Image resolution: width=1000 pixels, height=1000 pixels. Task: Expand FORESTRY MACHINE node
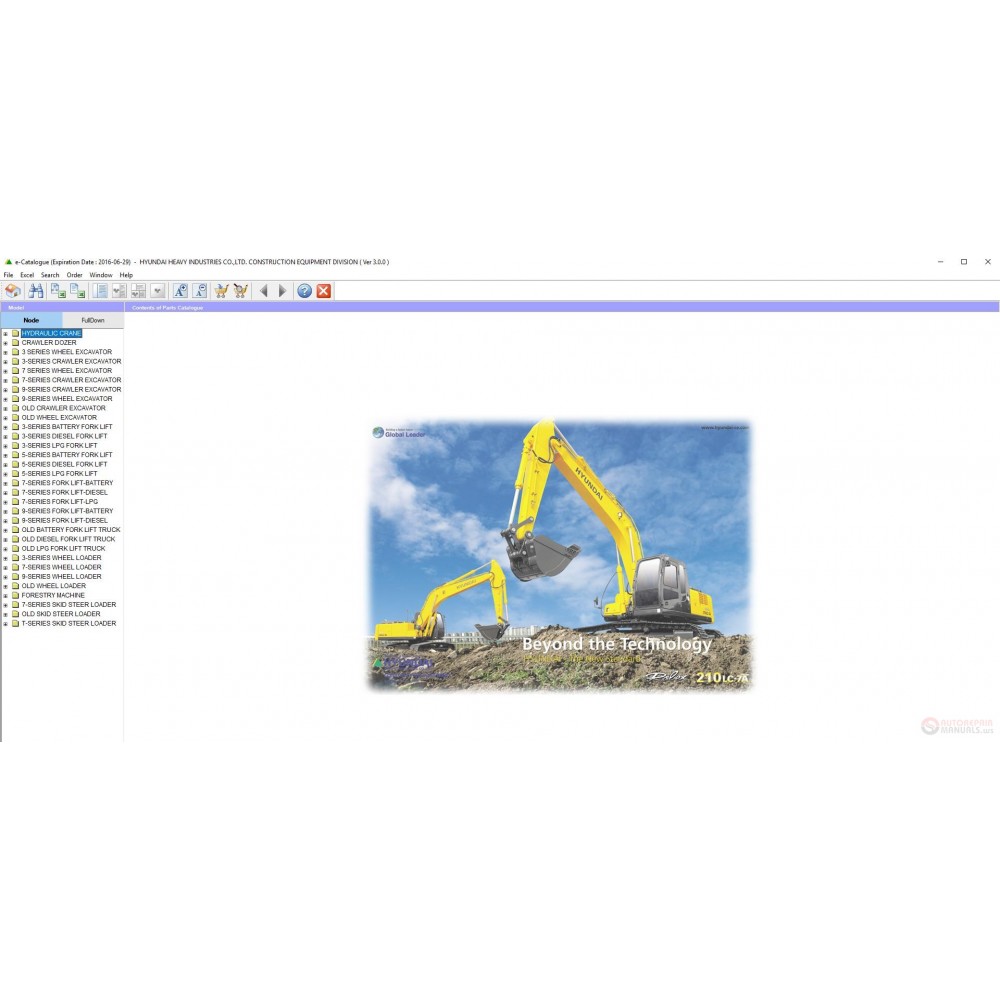(x=6, y=596)
